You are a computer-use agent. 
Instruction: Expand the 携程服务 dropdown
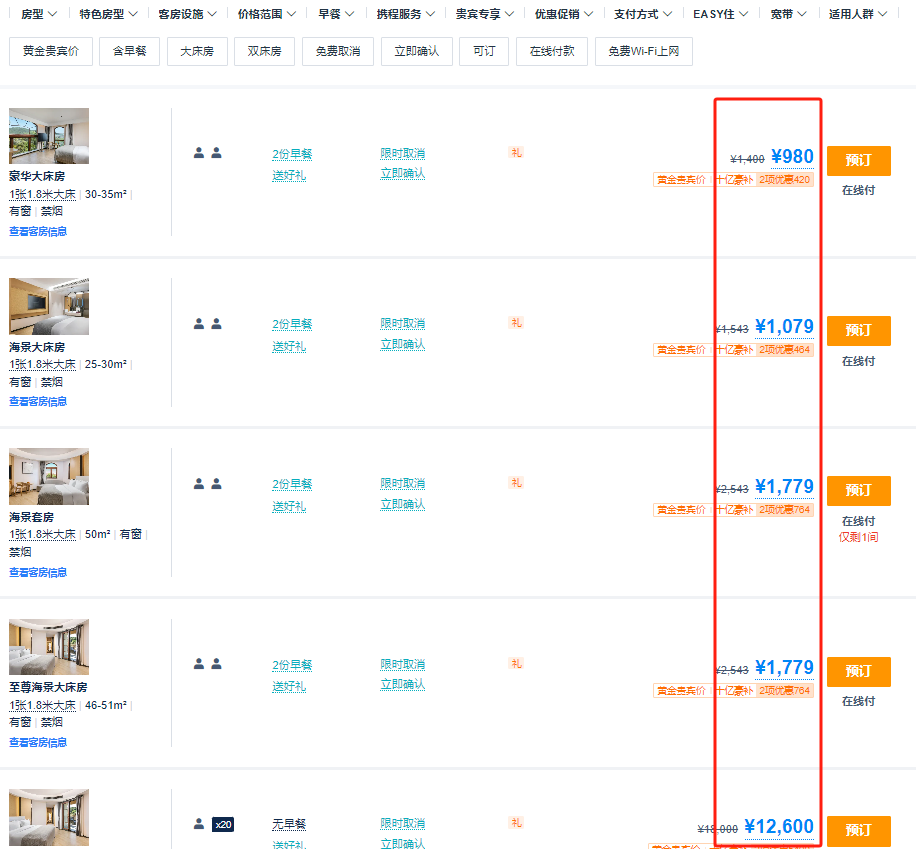(x=405, y=14)
